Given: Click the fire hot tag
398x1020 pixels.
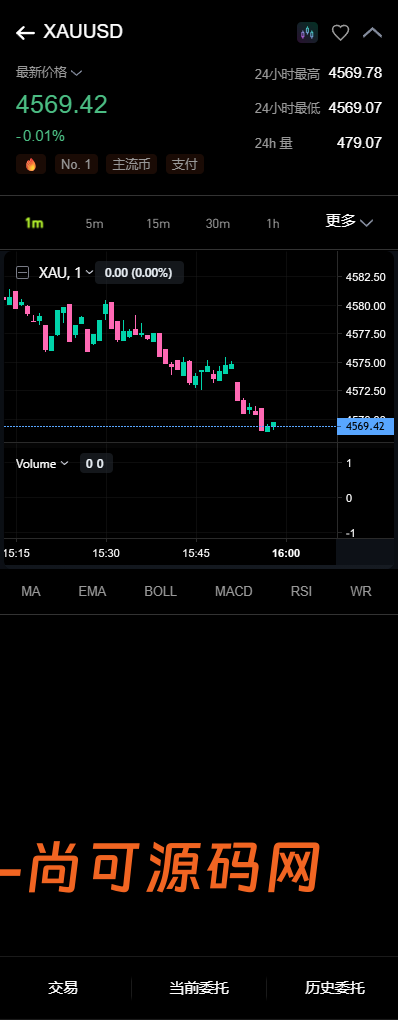Looking at the screenshot, I should [31, 164].
